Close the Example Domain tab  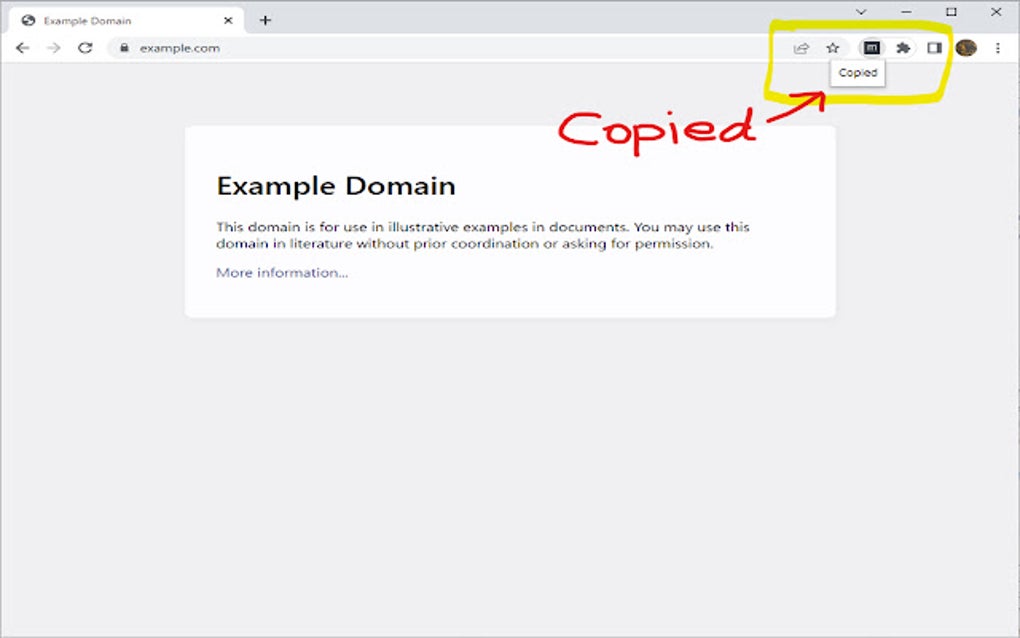(229, 19)
